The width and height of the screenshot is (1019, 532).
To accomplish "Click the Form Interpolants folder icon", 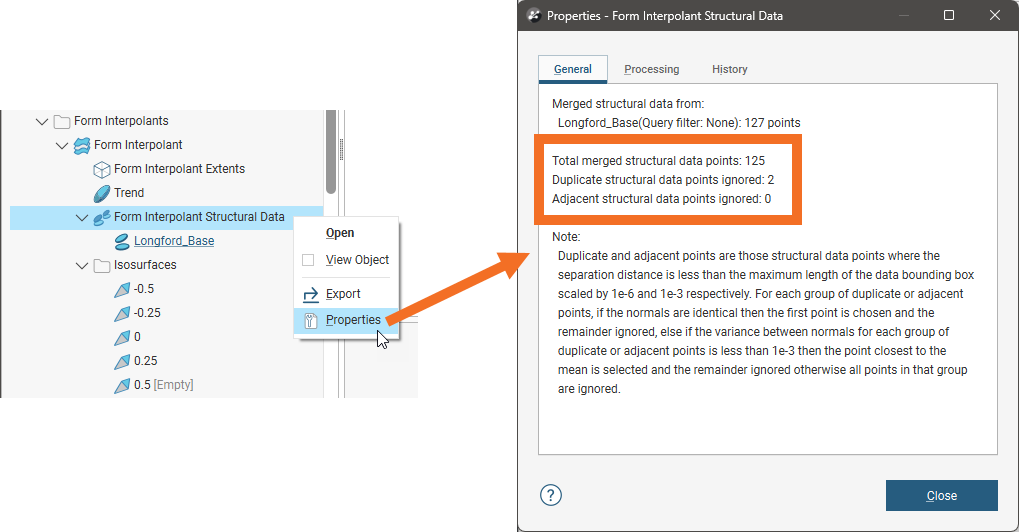I will click(62, 121).
